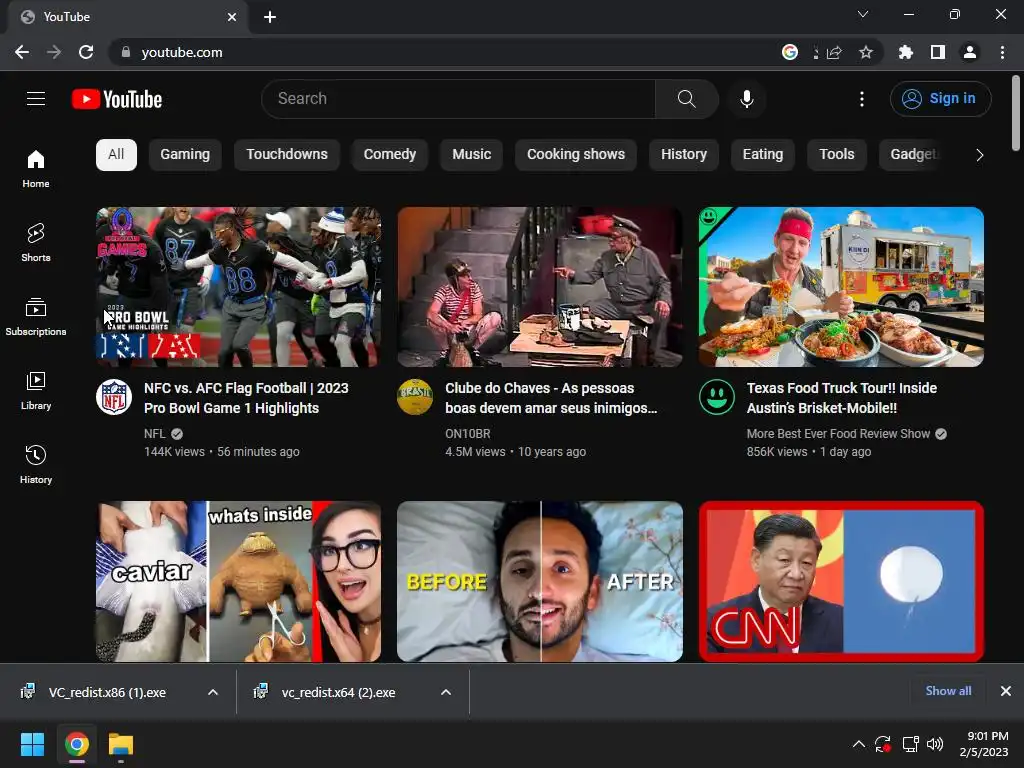Open clock and date in taskbar
This screenshot has width=1024, height=768.
pos(984,744)
